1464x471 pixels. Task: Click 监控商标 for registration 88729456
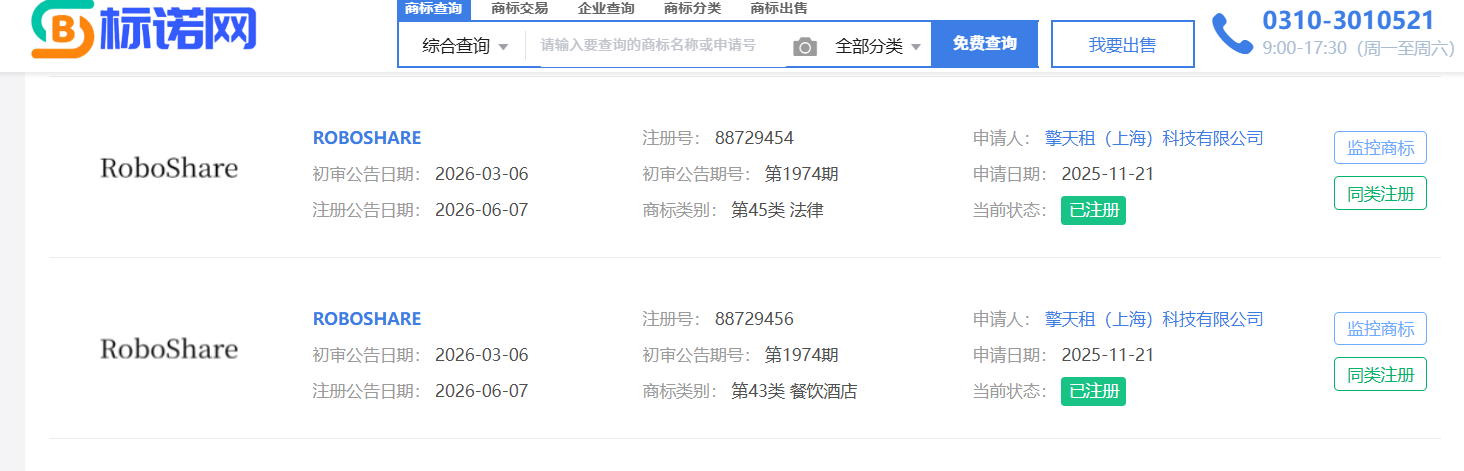1380,329
